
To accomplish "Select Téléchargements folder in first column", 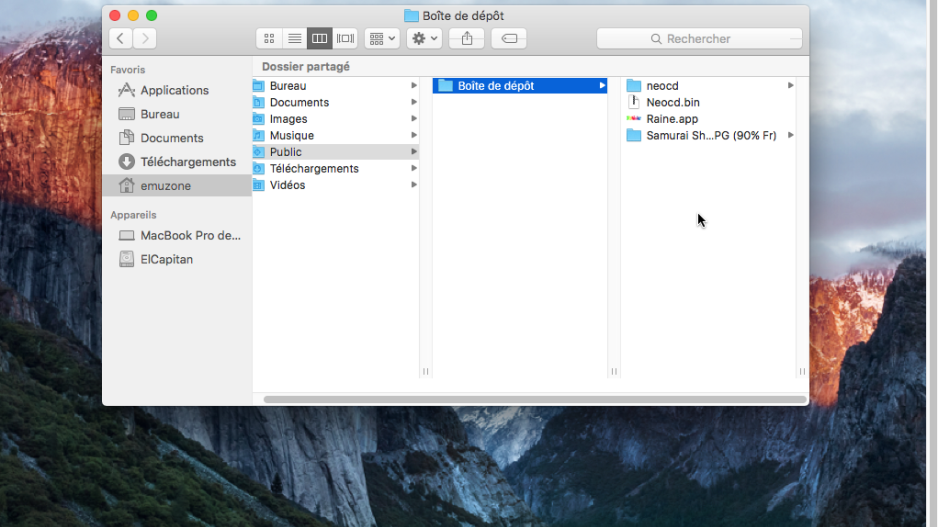I will tap(335, 169).
